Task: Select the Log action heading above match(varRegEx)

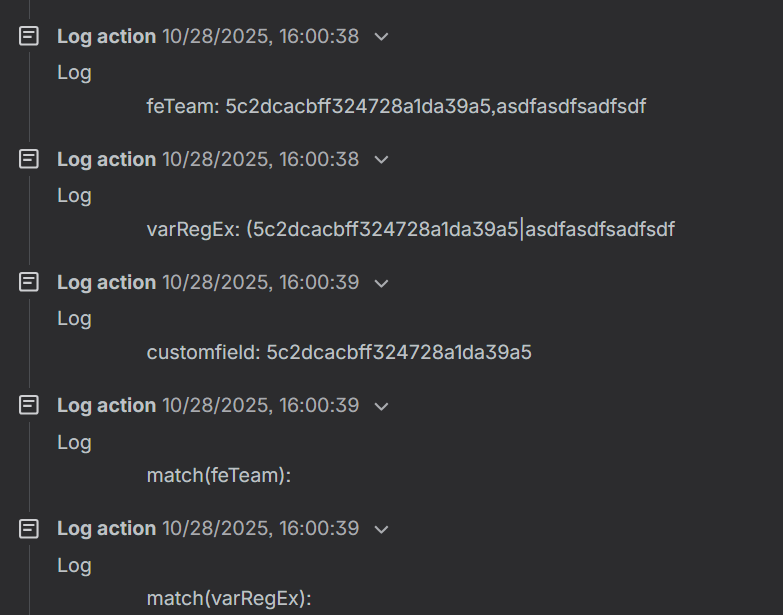Action: 106,528
